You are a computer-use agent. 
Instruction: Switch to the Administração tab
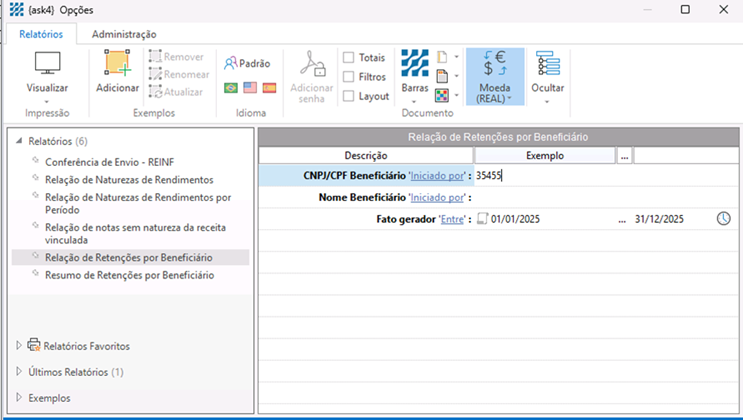coord(124,34)
